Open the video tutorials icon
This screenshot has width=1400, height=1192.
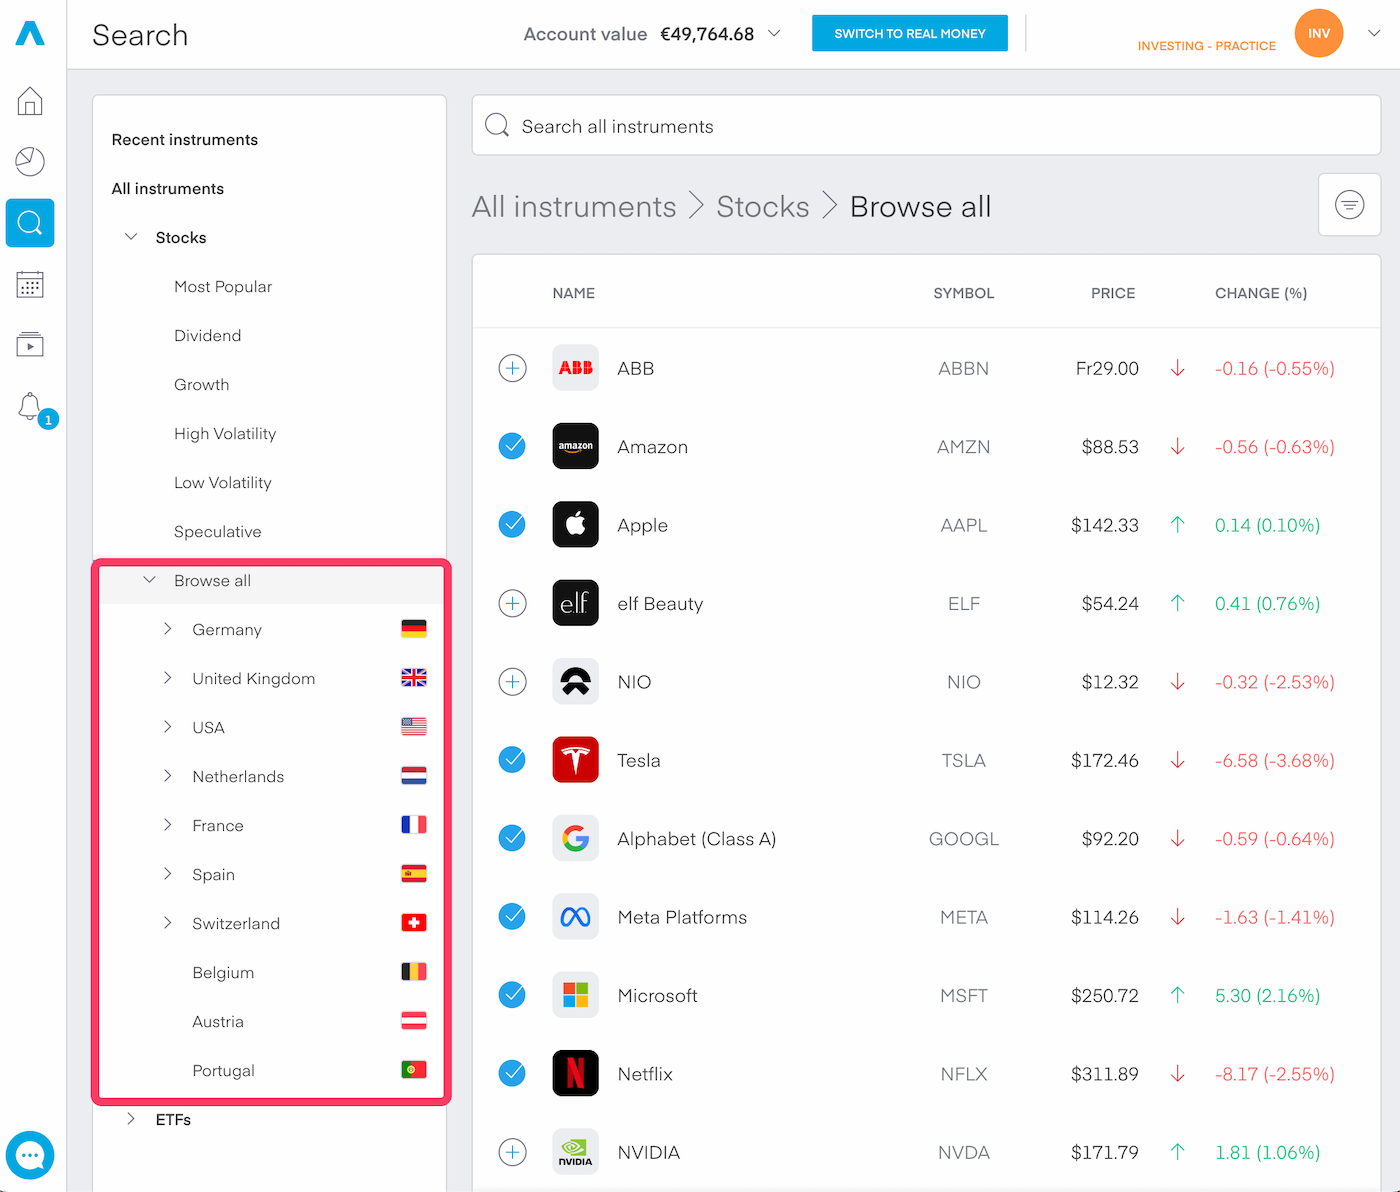click(x=30, y=345)
